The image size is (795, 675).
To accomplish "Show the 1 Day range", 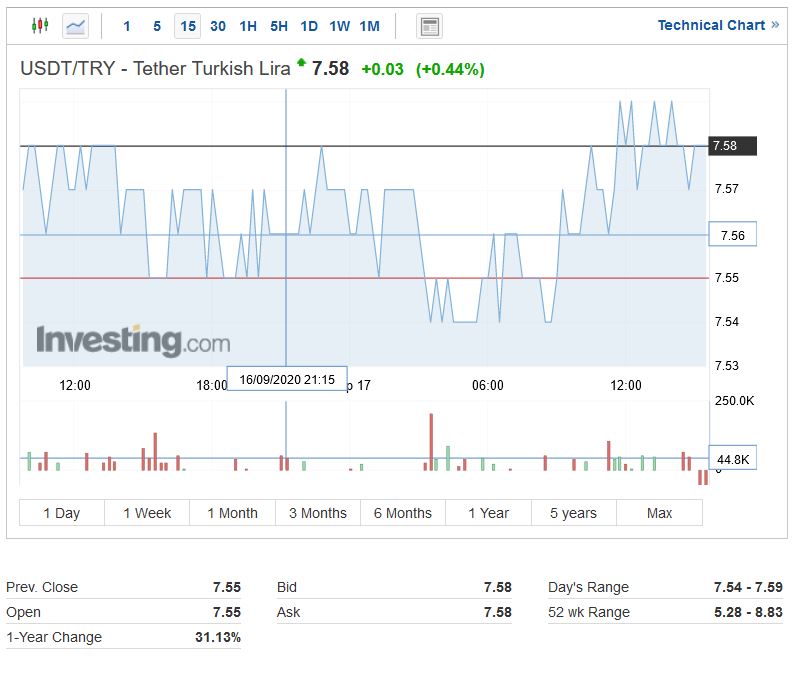I will tap(62, 513).
